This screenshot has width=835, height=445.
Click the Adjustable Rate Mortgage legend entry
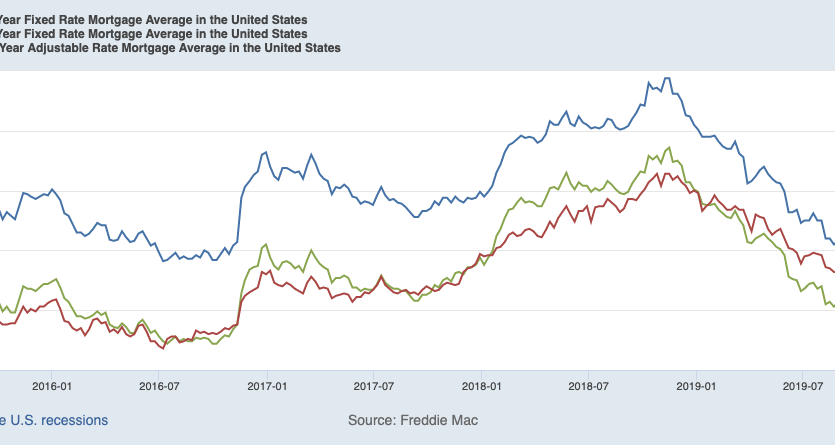pos(170,47)
